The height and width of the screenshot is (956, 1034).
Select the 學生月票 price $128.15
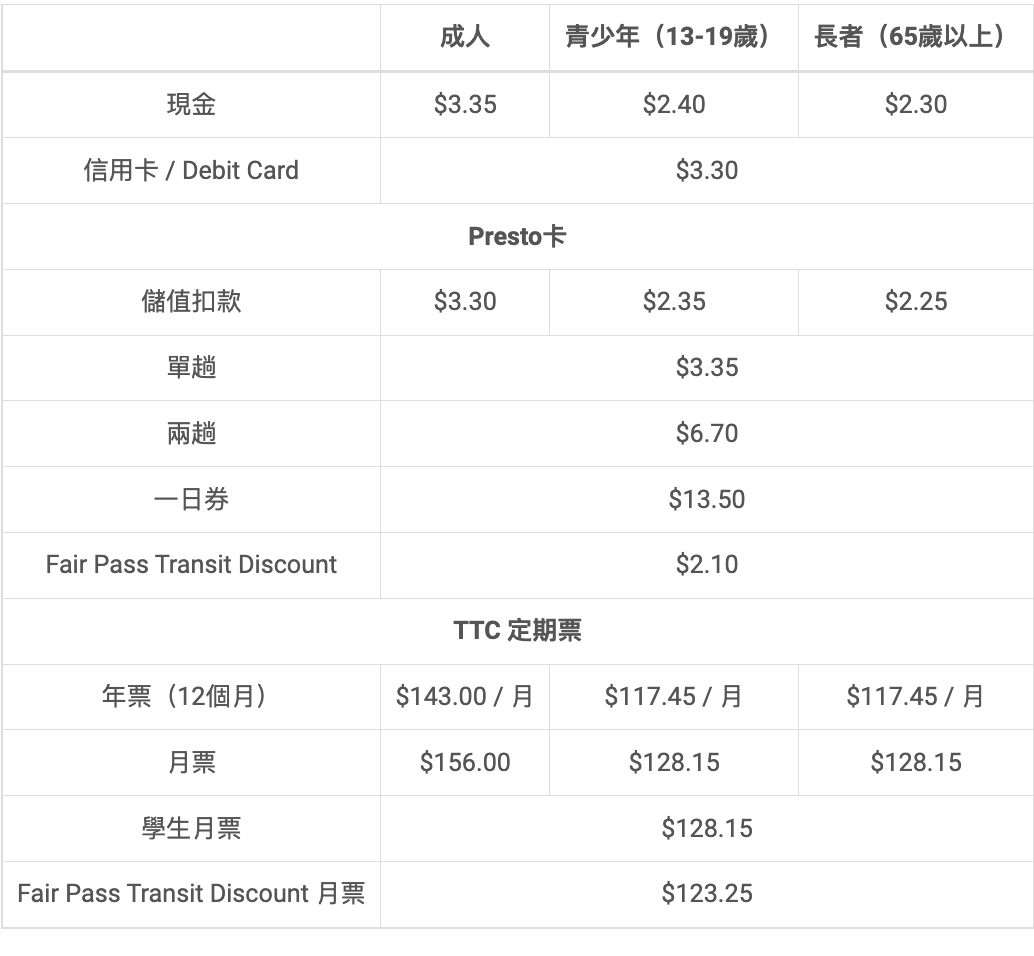(707, 828)
